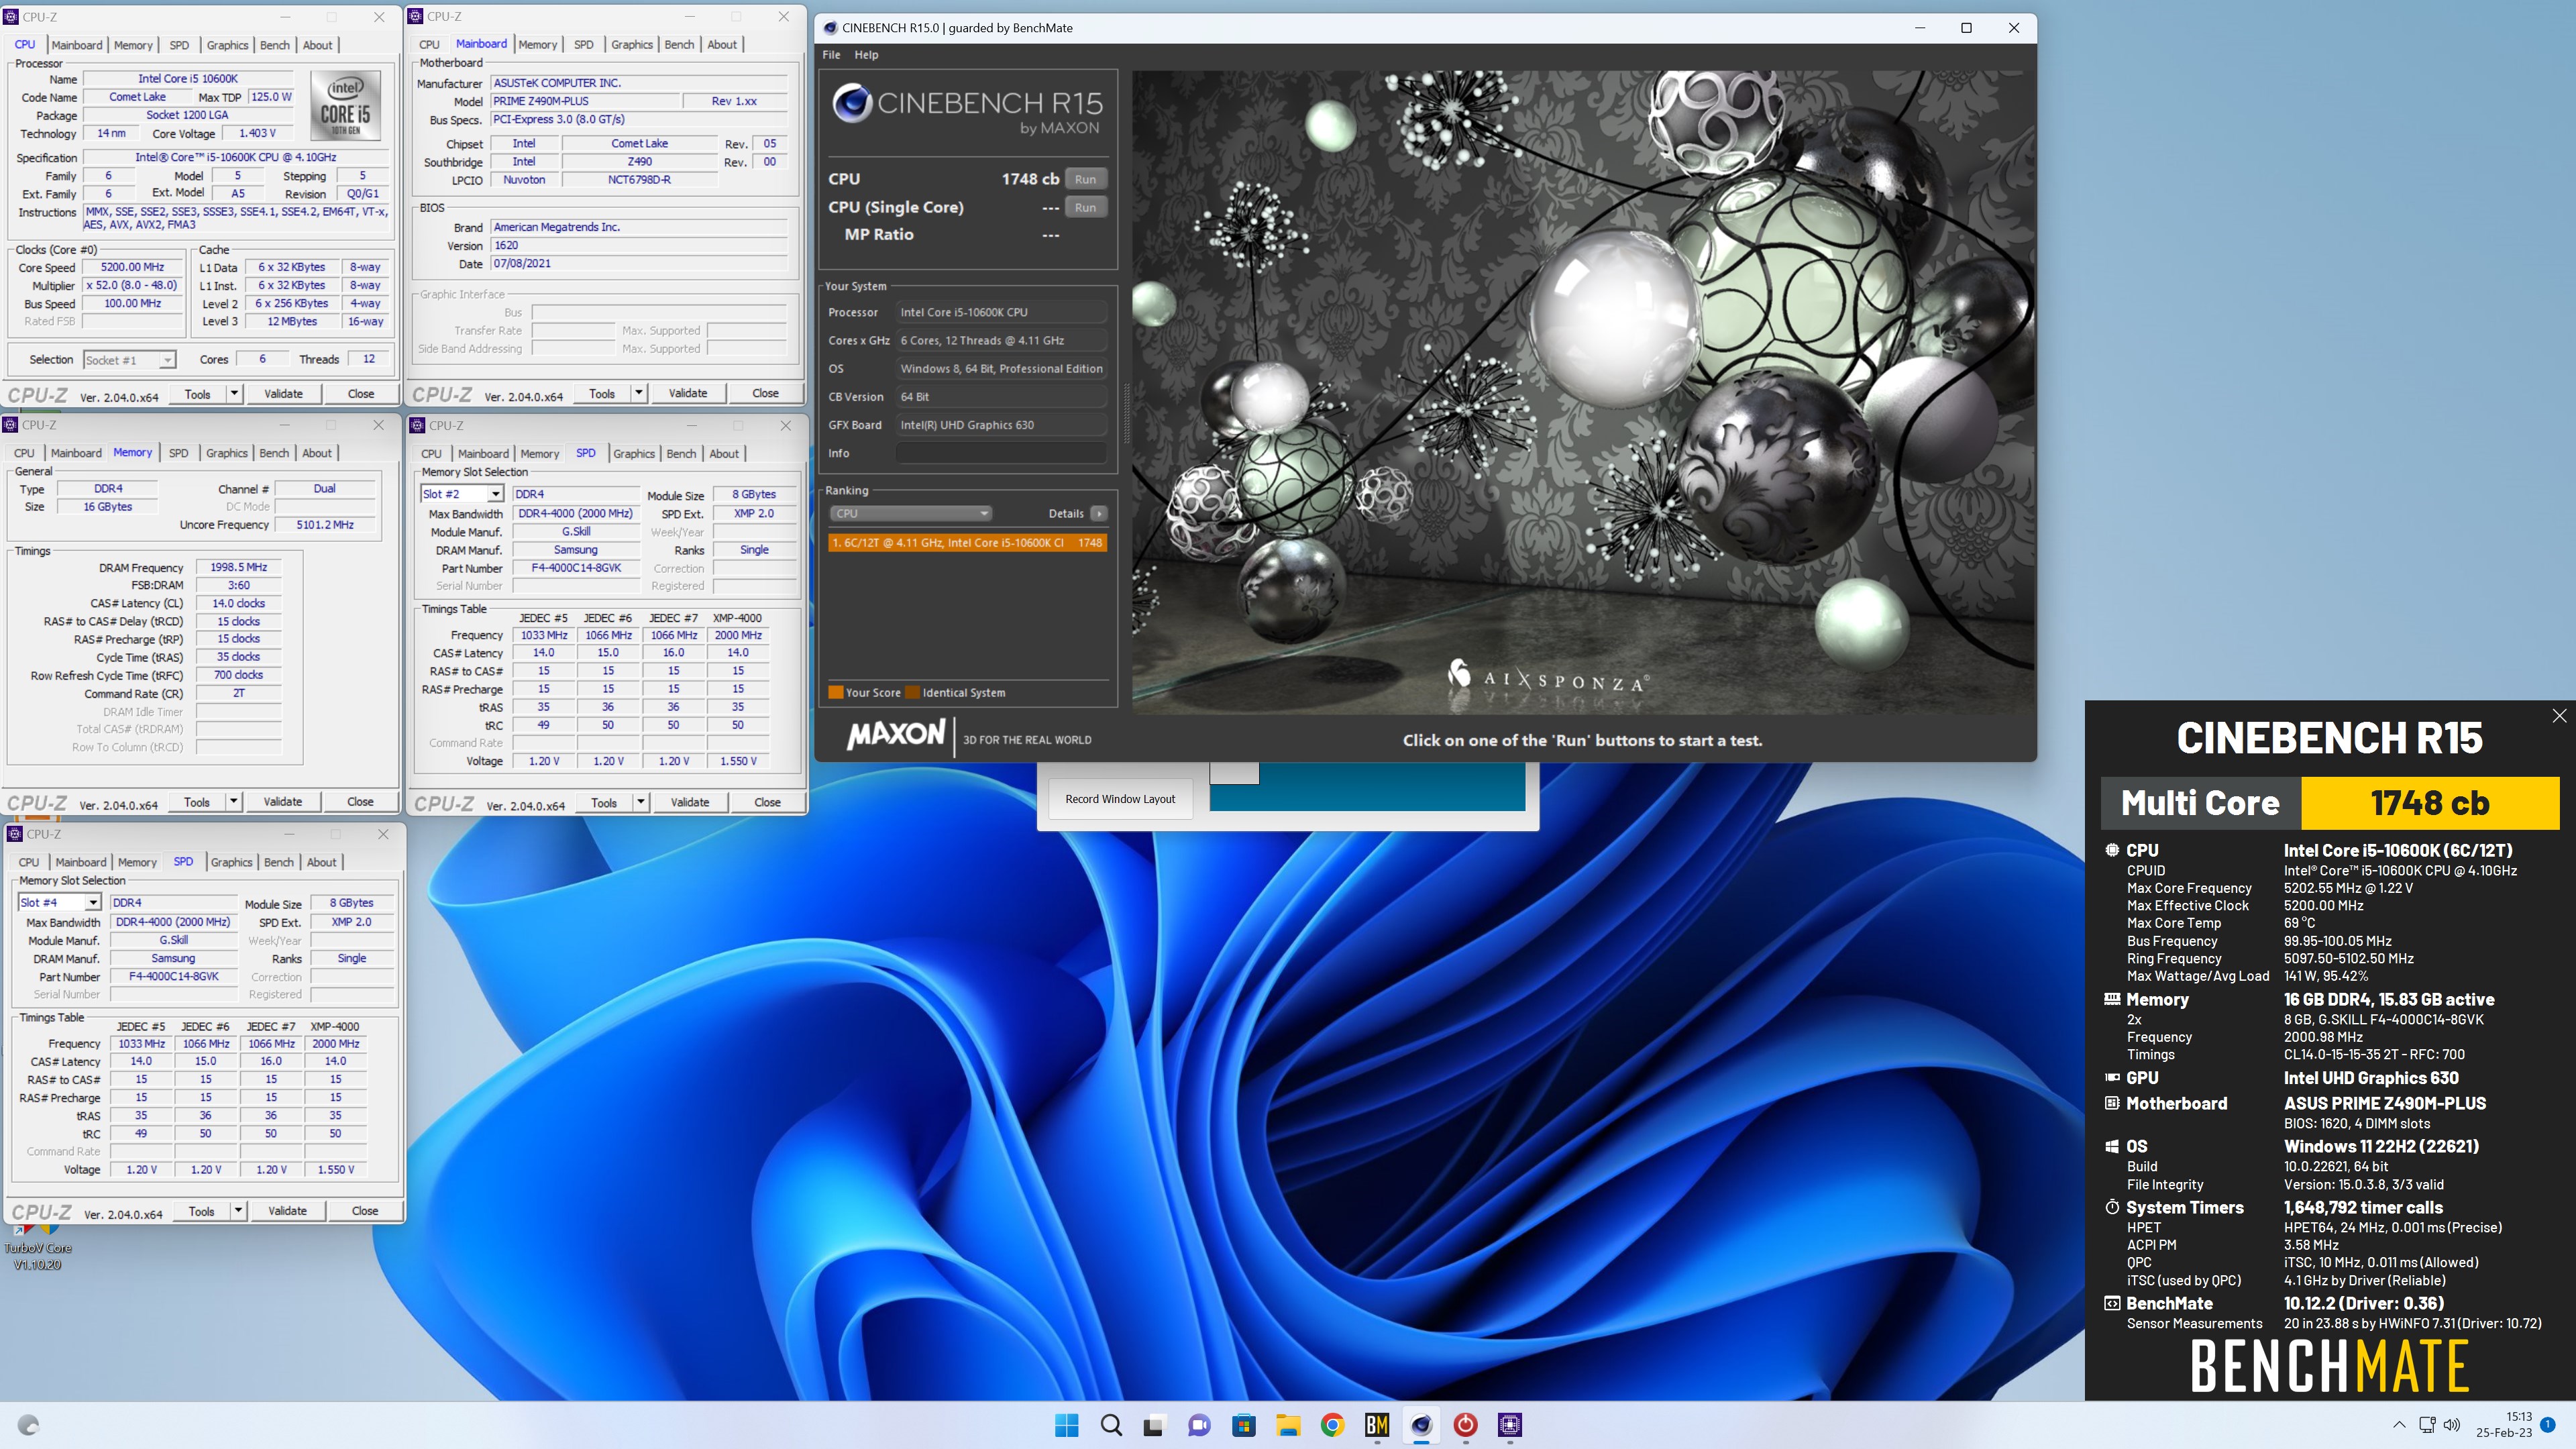Screen dimensions: 2576x1449
Task: Click the Intel Core i5 logo in CPU-Z
Action: (345, 105)
